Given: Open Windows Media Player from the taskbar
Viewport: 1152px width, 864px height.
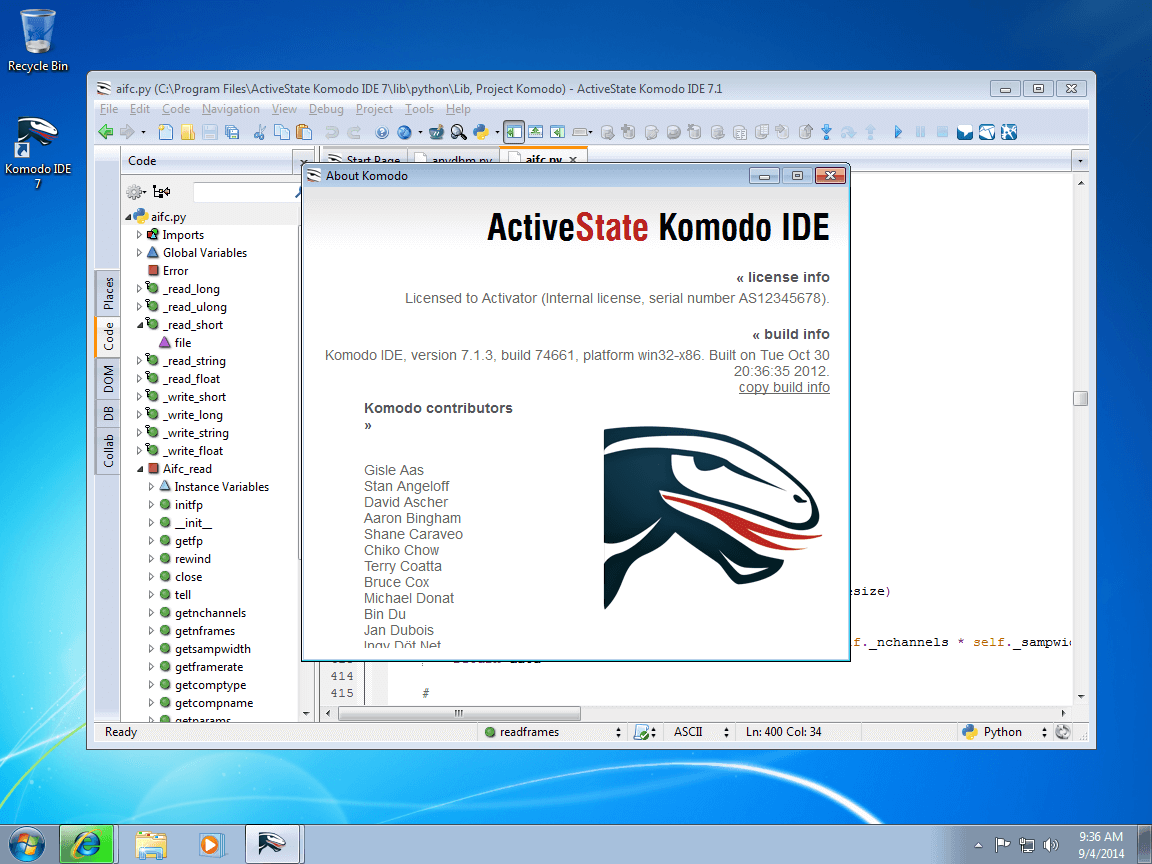Looking at the screenshot, I should pos(212,844).
